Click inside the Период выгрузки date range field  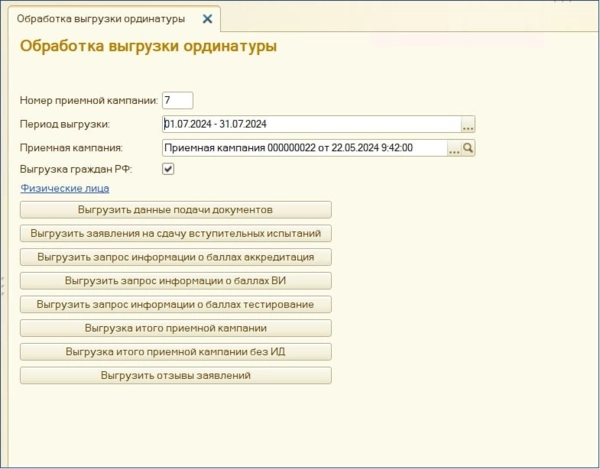pos(310,125)
